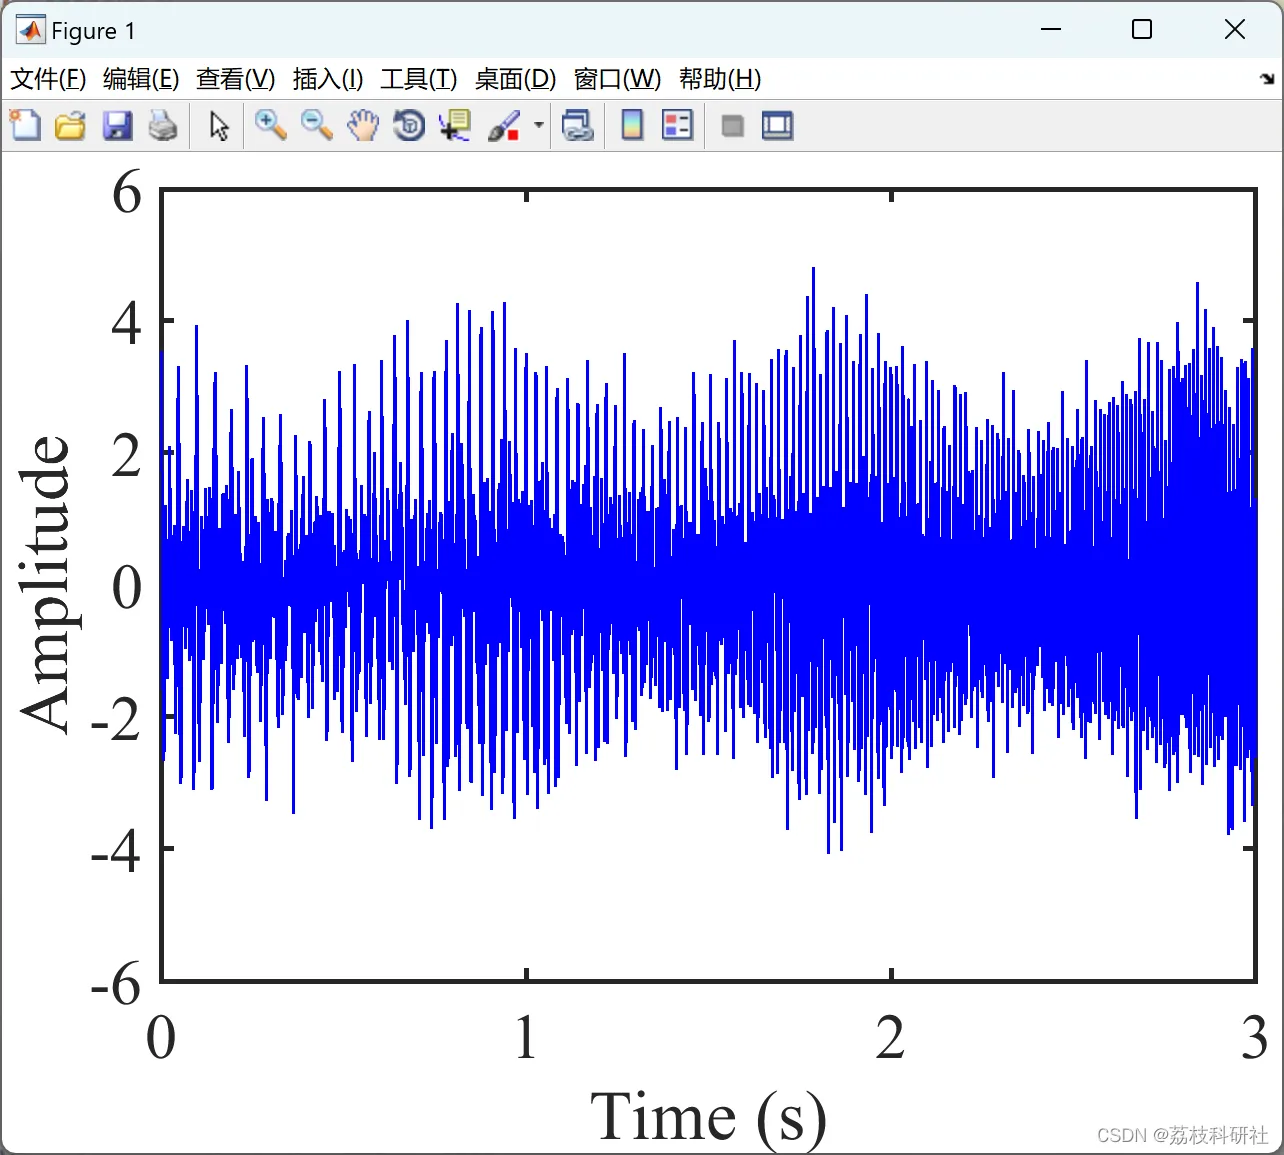Close the Figure 1 window

coord(1235,30)
